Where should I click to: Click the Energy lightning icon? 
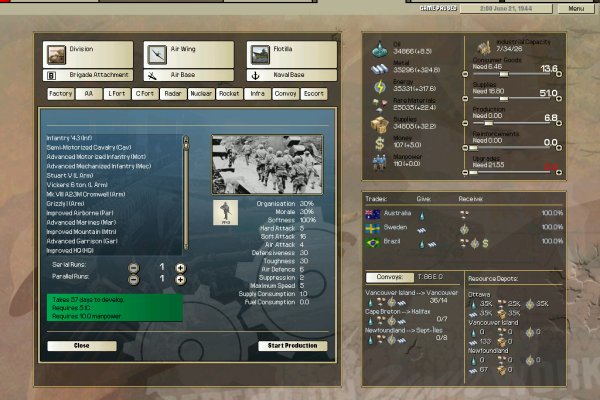380,87
